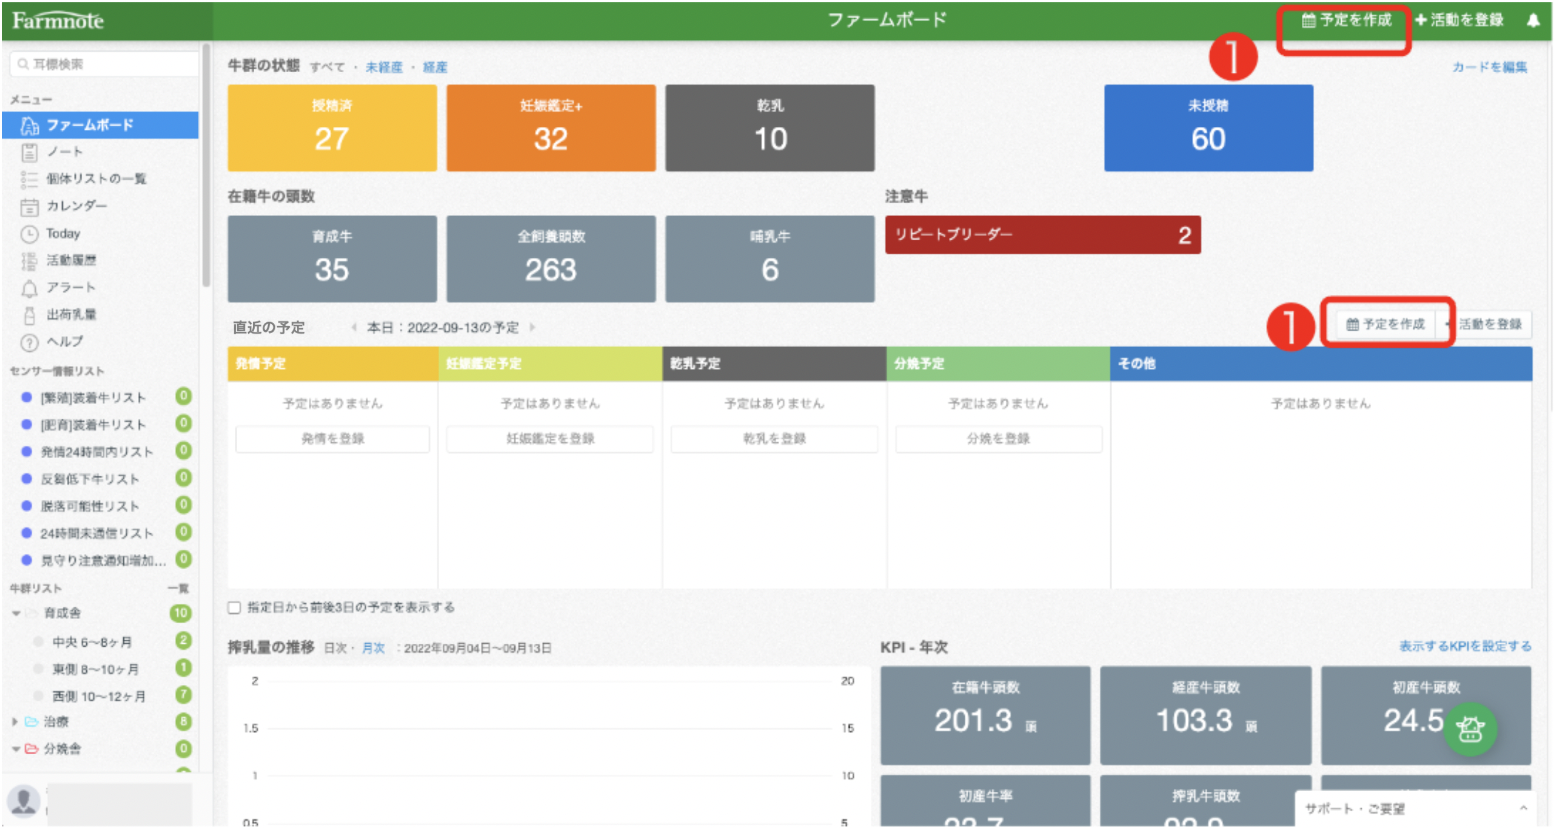Viewport: 1554px width, 828px height.
Task: Toggle 指定日から前後3日の予定を表示する checkbox
Action: click(x=234, y=608)
